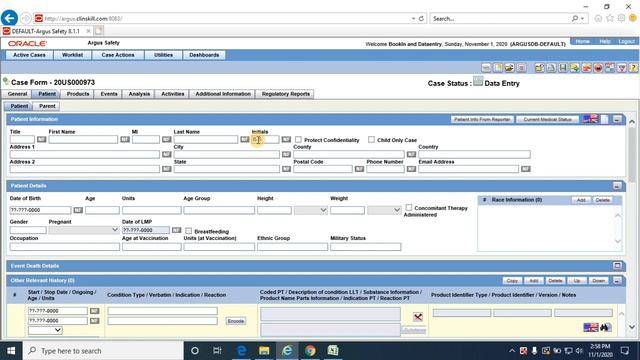Viewport: 640px width, 360px height.
Task: Click the Logout link
Action: [626, 41]
